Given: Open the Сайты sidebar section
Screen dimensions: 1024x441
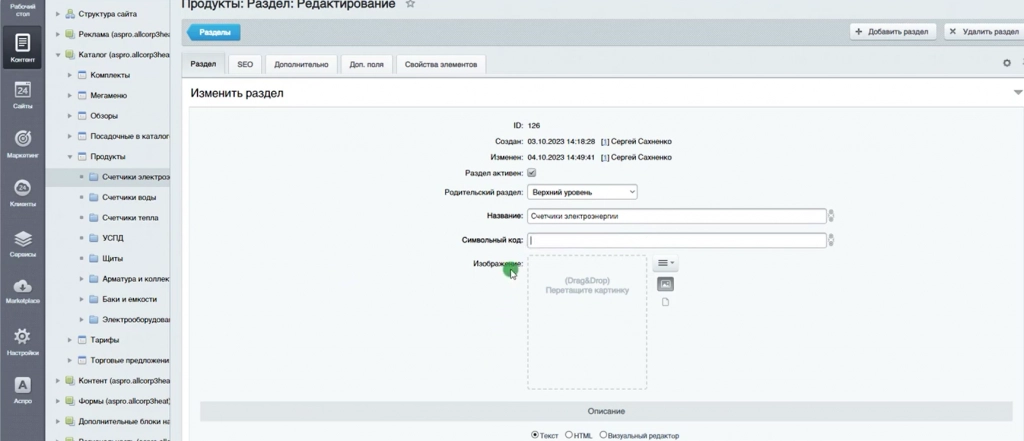Looking at the screenshot, I should coord(22,94).
